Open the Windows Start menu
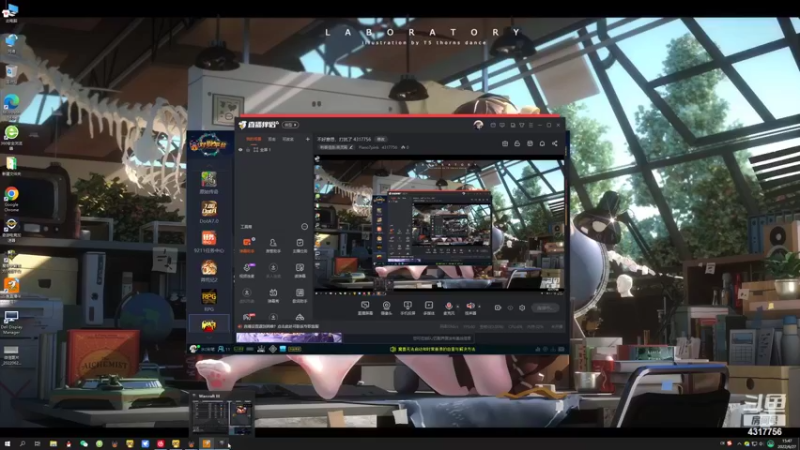 point(7,444)
